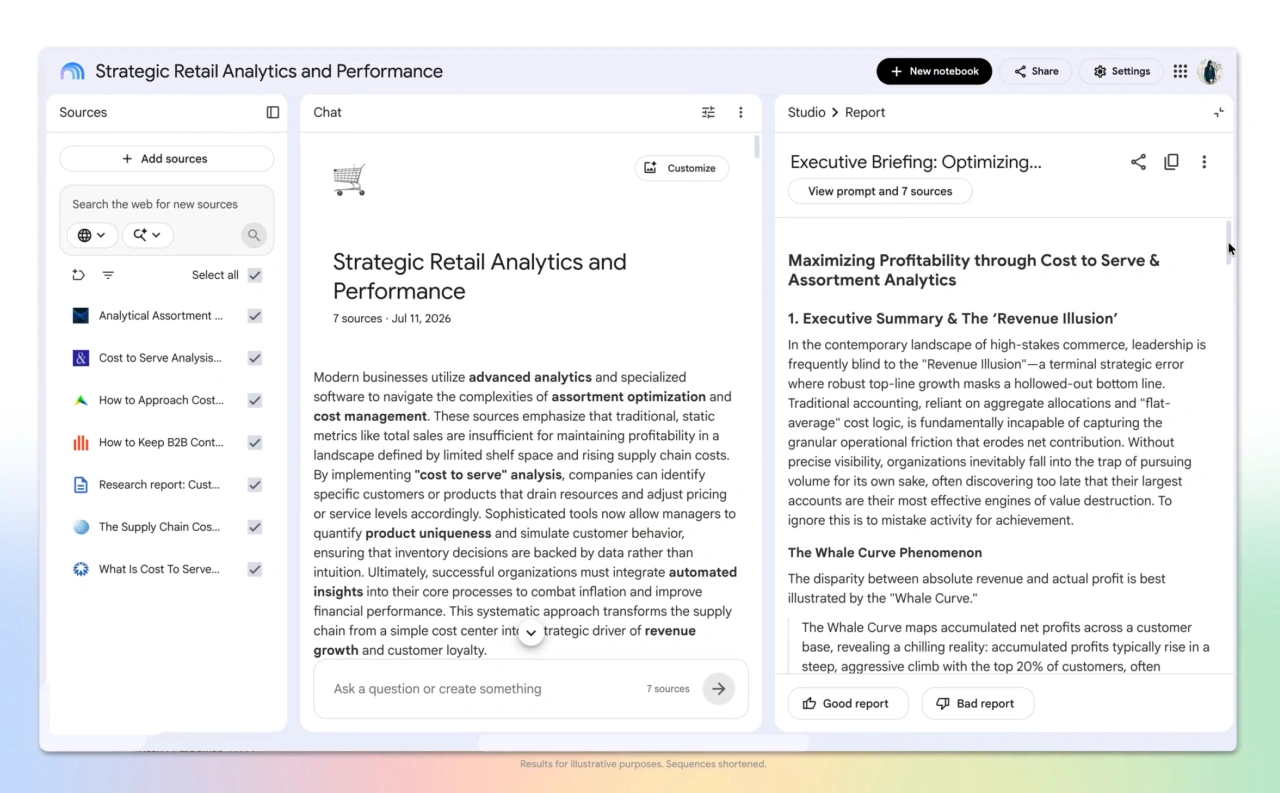1280x793 pixels.
Task: Open the research mode dropdown
Action: point(148,235)
